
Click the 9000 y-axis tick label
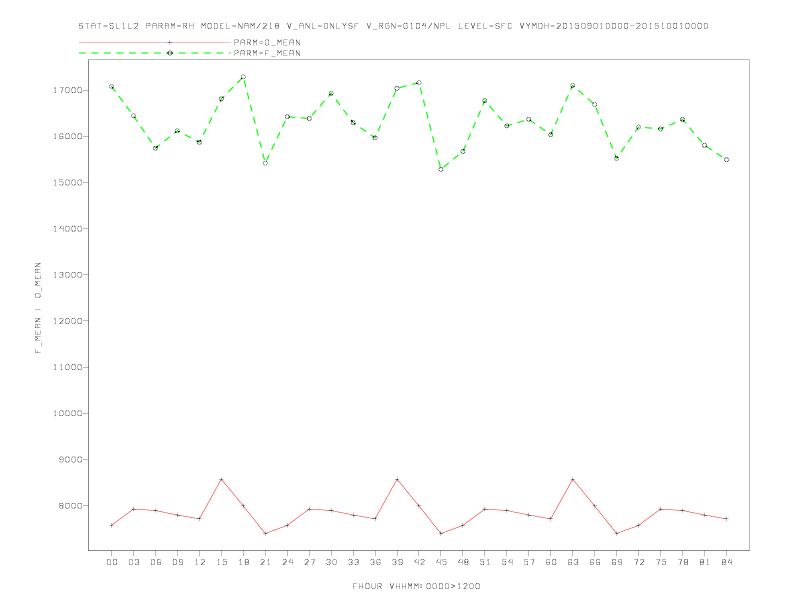pyautogui.click(x=70, y=460)
